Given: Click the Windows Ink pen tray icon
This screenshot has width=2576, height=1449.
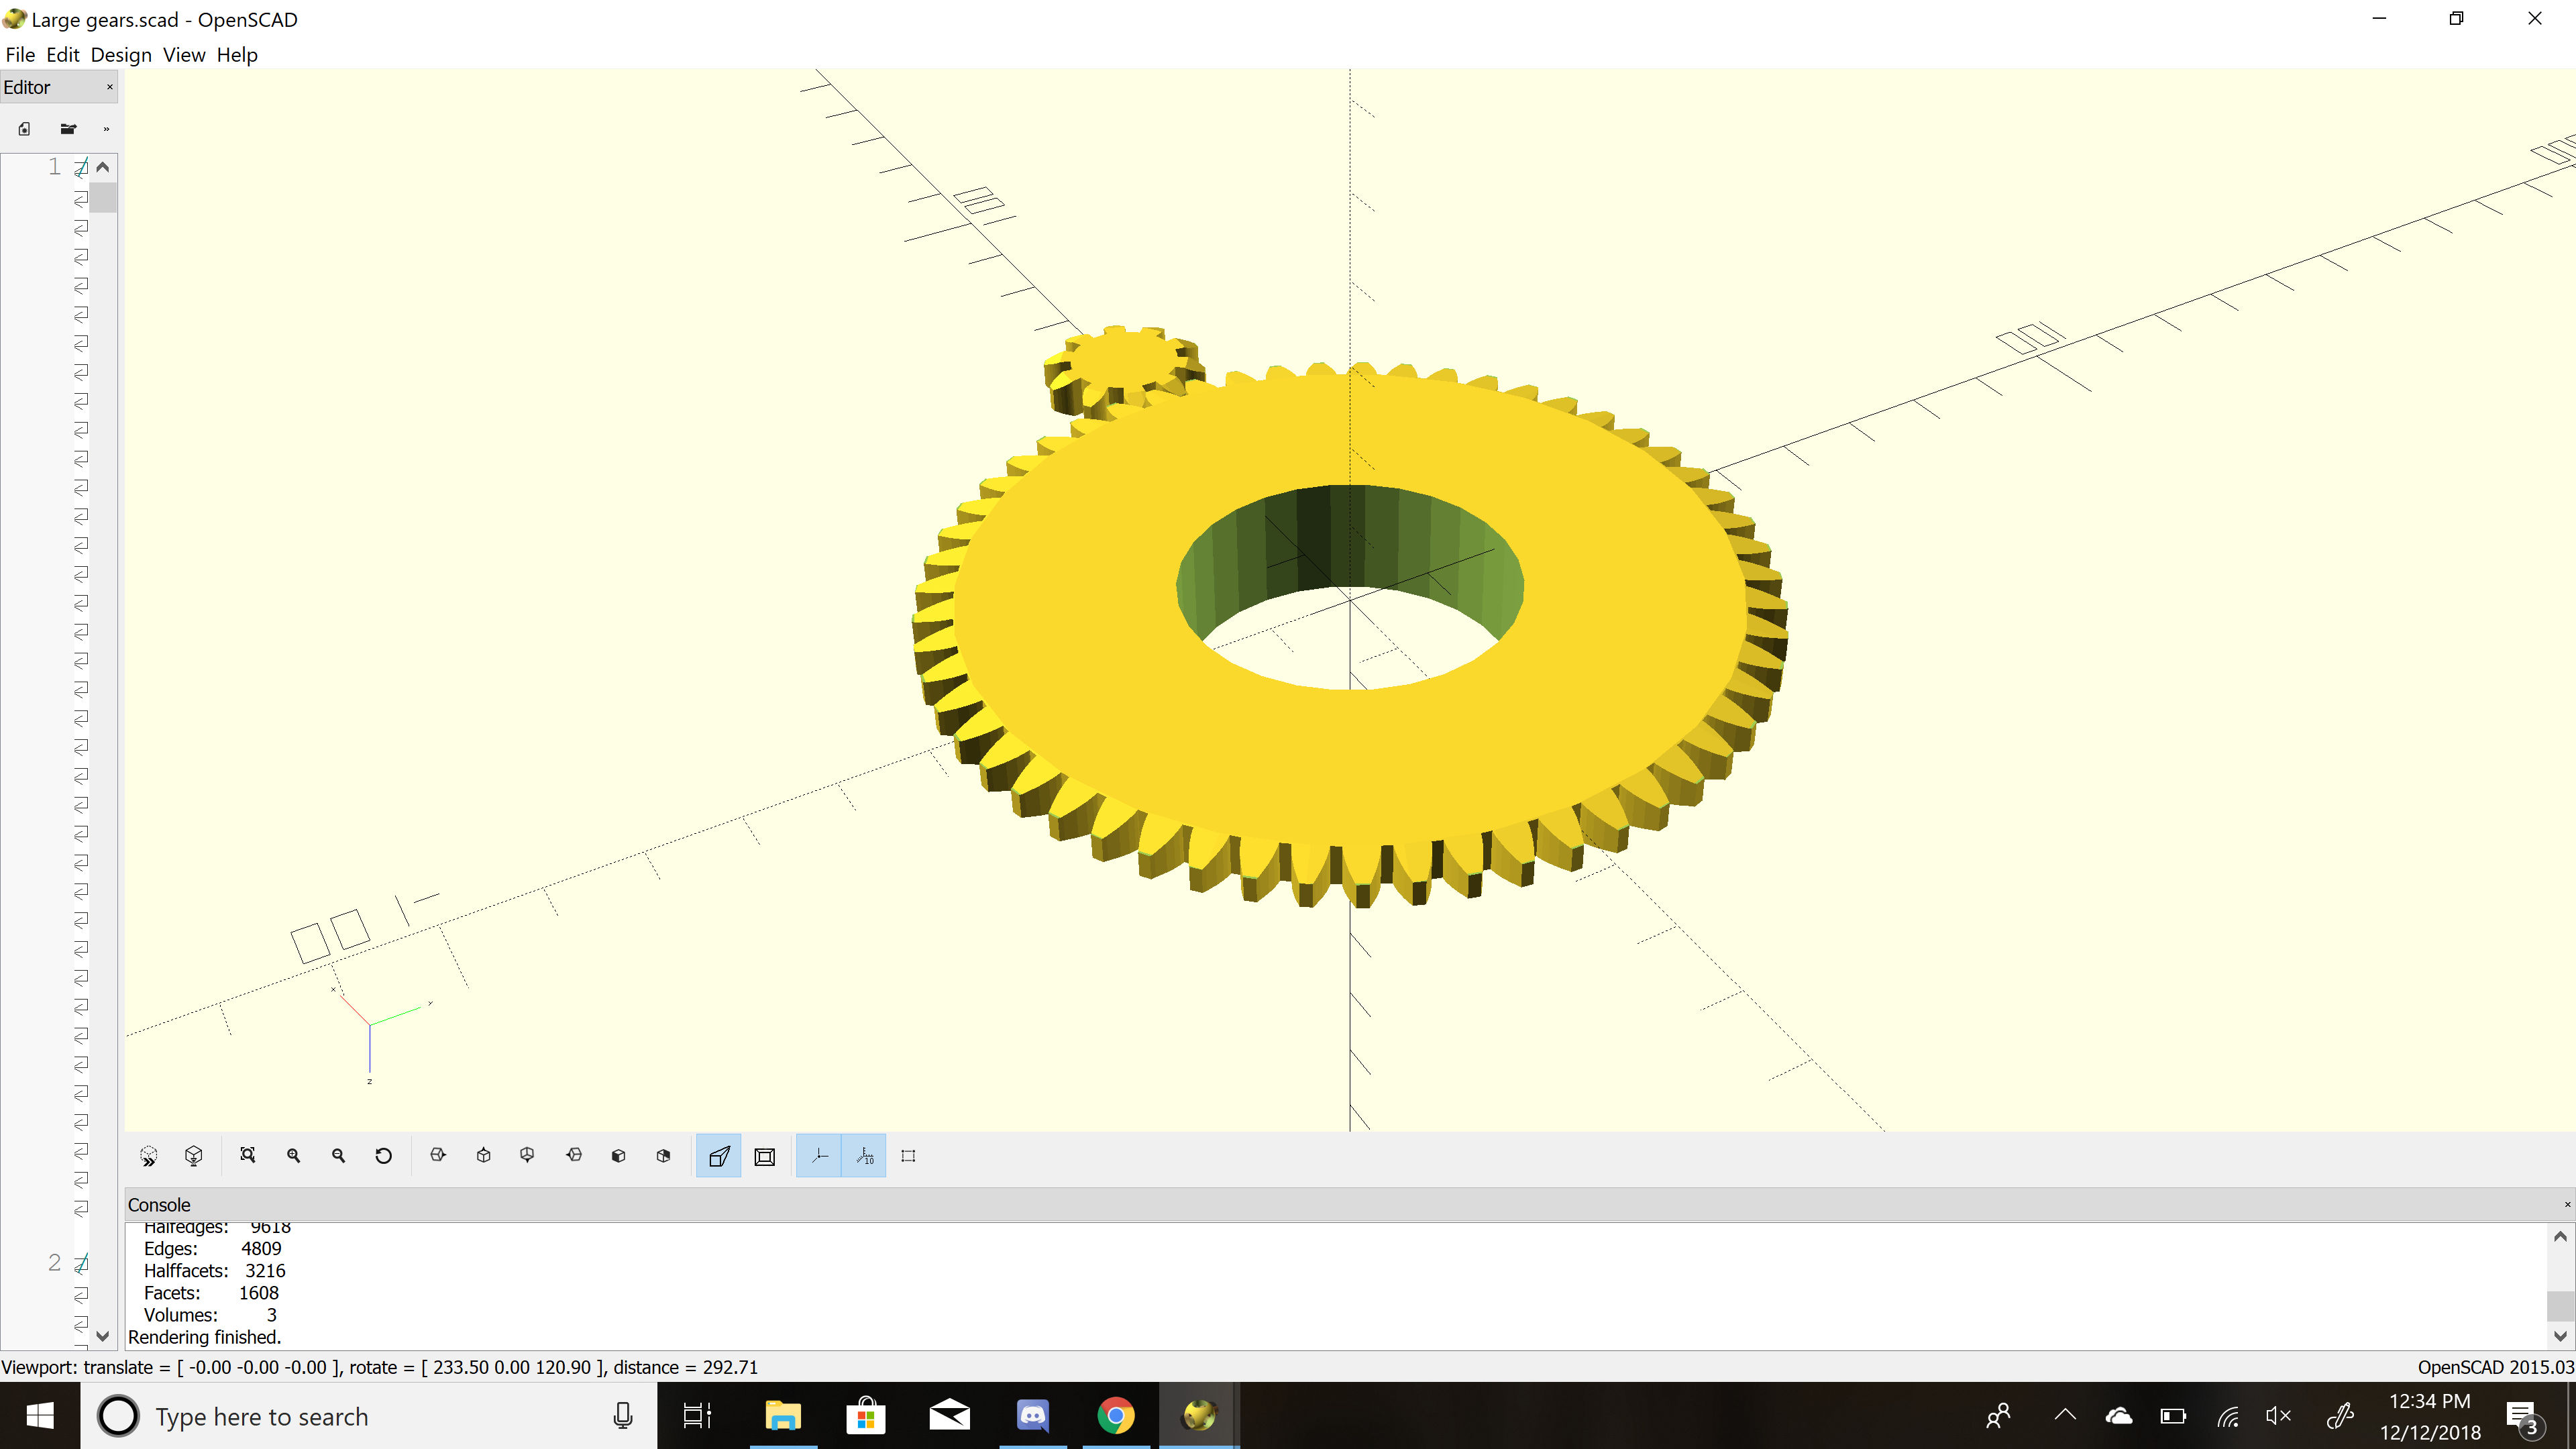Looking at the screenshot, I should coord(2341,1416).
